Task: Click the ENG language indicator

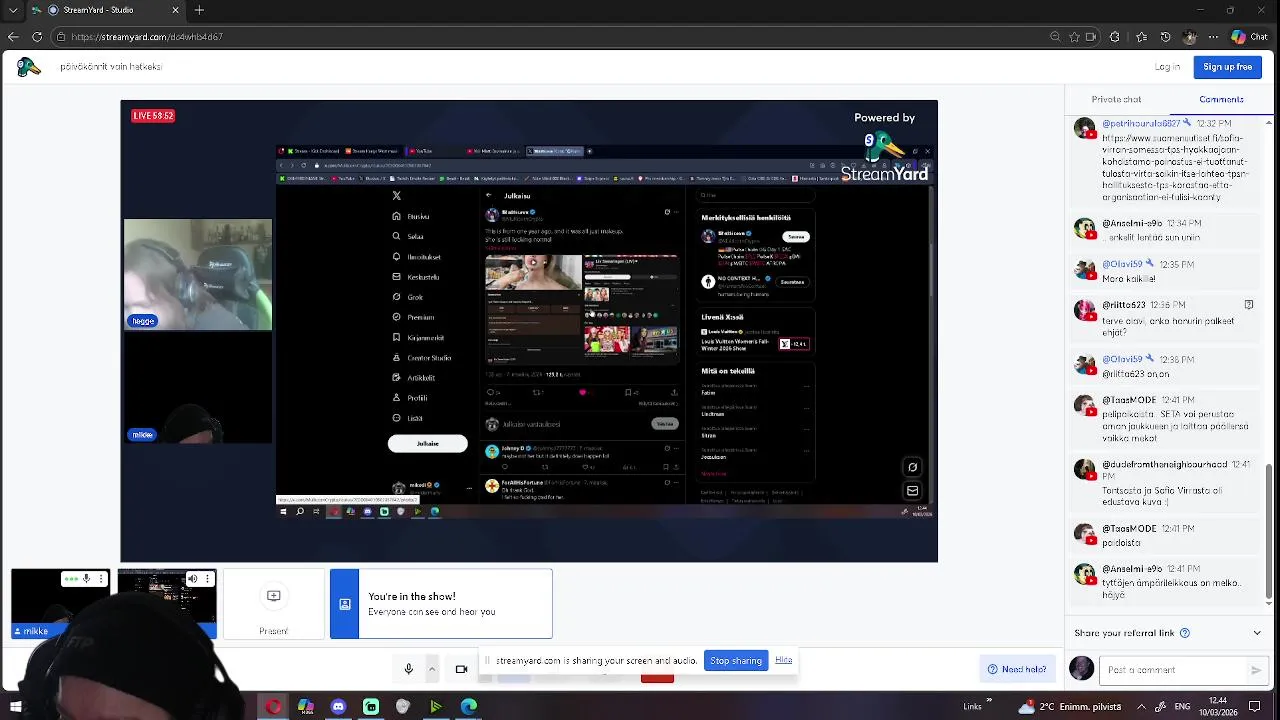Action: click(x=1181, y=707)
